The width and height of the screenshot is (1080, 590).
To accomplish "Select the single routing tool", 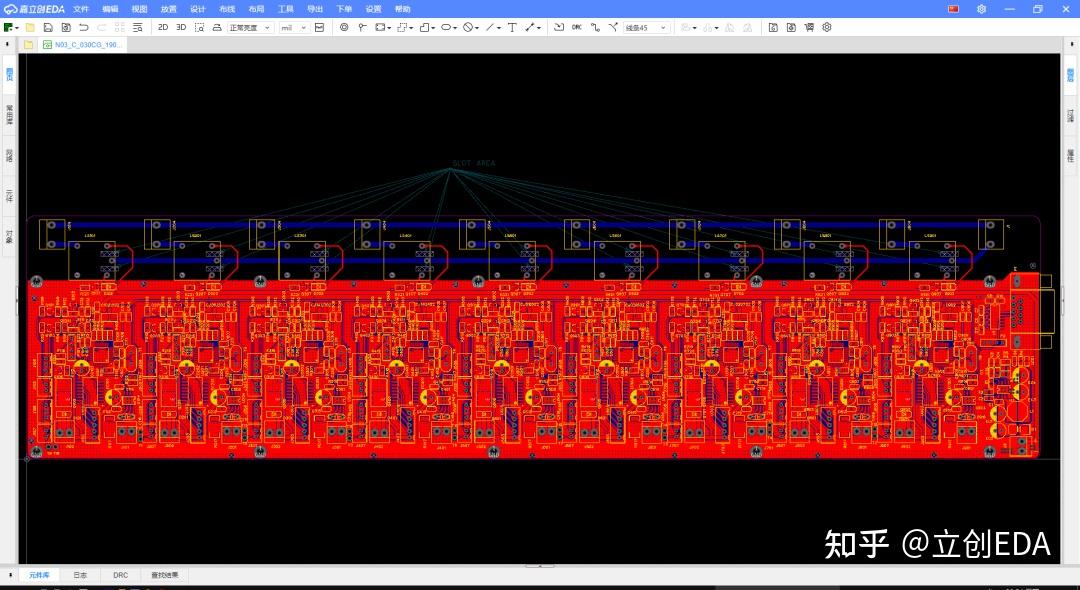I will [x=595, y=28].
